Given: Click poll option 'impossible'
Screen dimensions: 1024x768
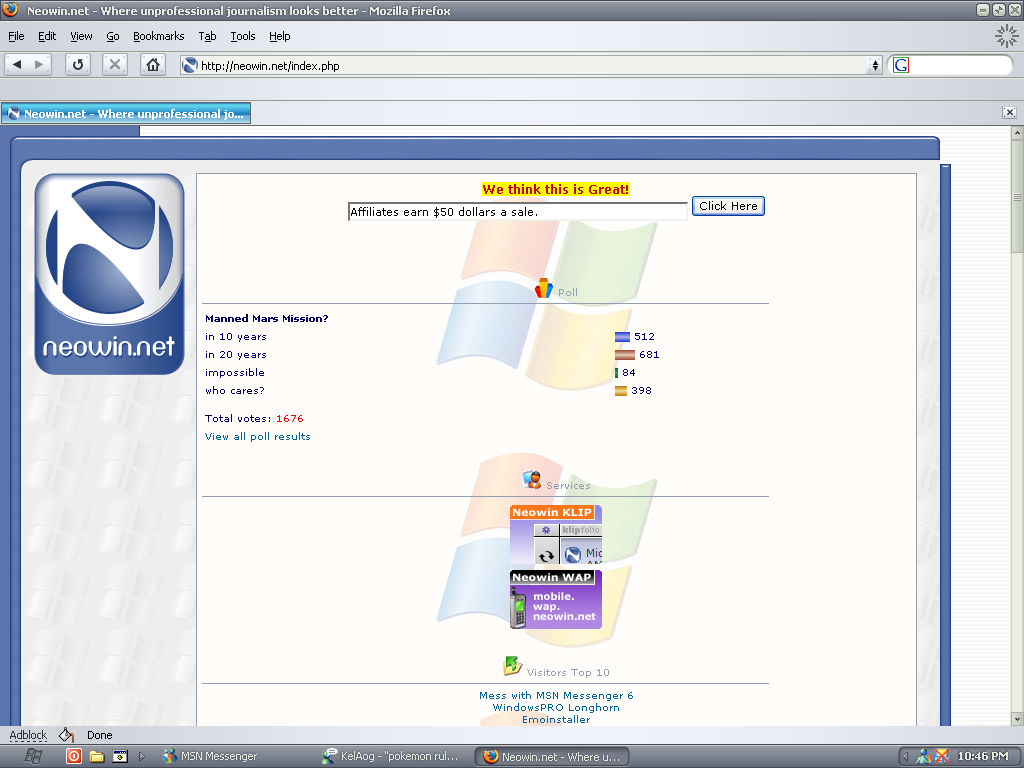Looking at the screenshot, I should 234,372.
